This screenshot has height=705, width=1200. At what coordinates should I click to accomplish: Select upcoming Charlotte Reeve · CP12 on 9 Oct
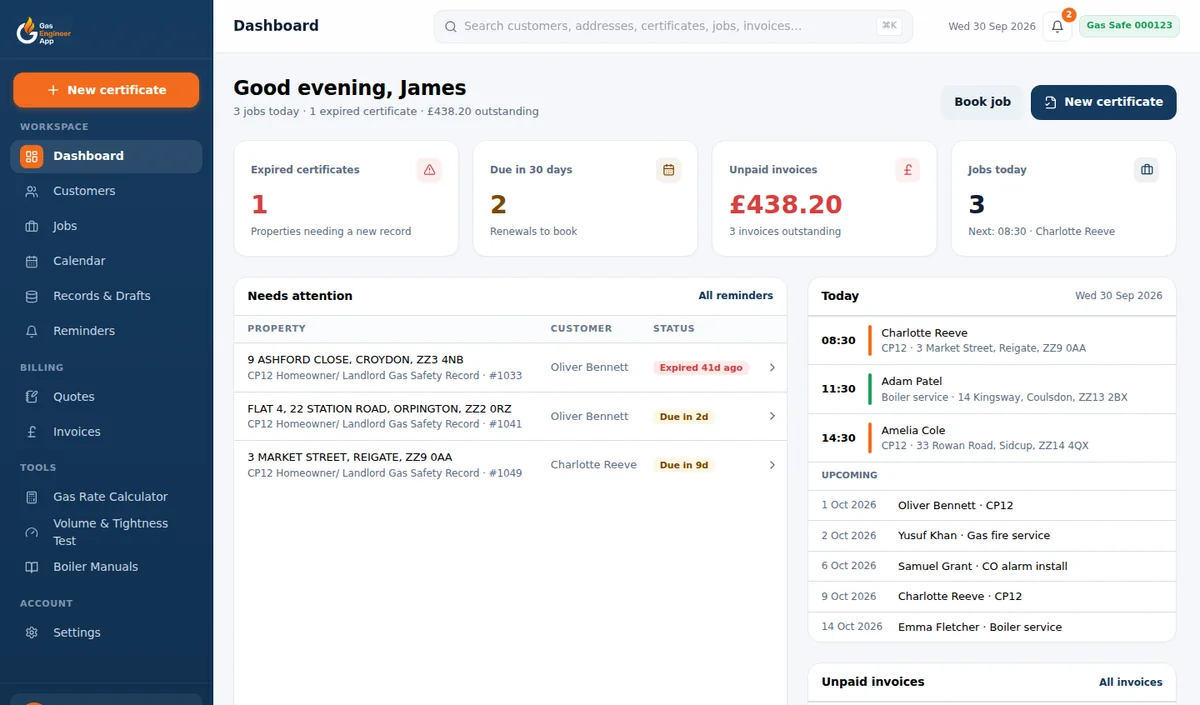(x=992, y=596)
